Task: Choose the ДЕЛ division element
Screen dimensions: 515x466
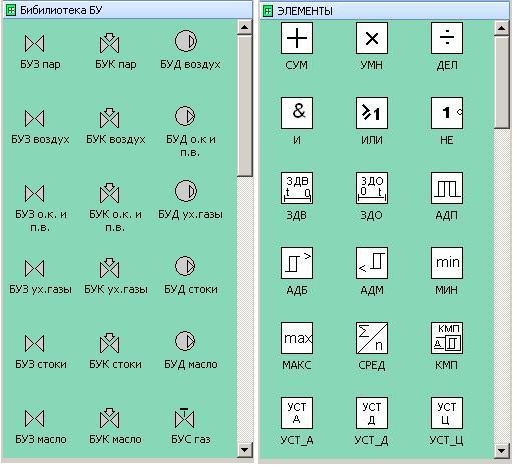Action: click(447, 38)
